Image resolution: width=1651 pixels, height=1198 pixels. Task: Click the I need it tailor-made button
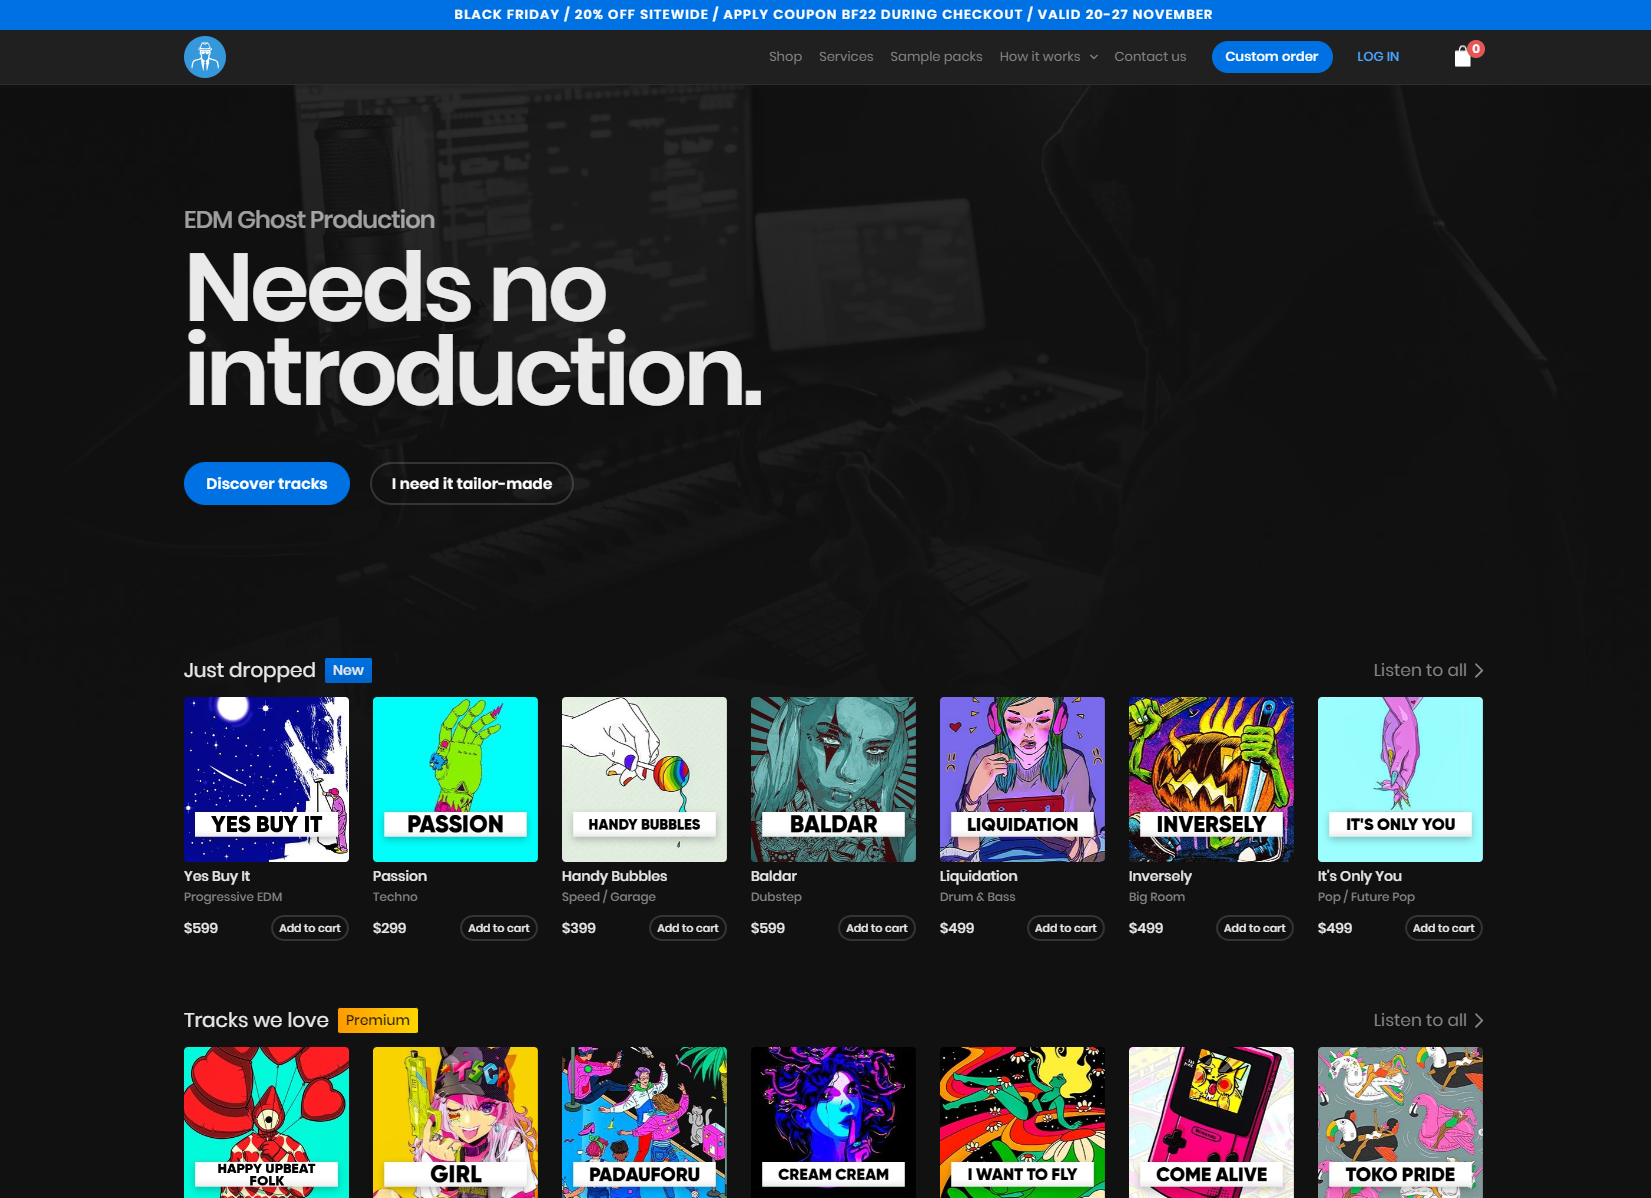pyautogui.click(x=471, y=483)
